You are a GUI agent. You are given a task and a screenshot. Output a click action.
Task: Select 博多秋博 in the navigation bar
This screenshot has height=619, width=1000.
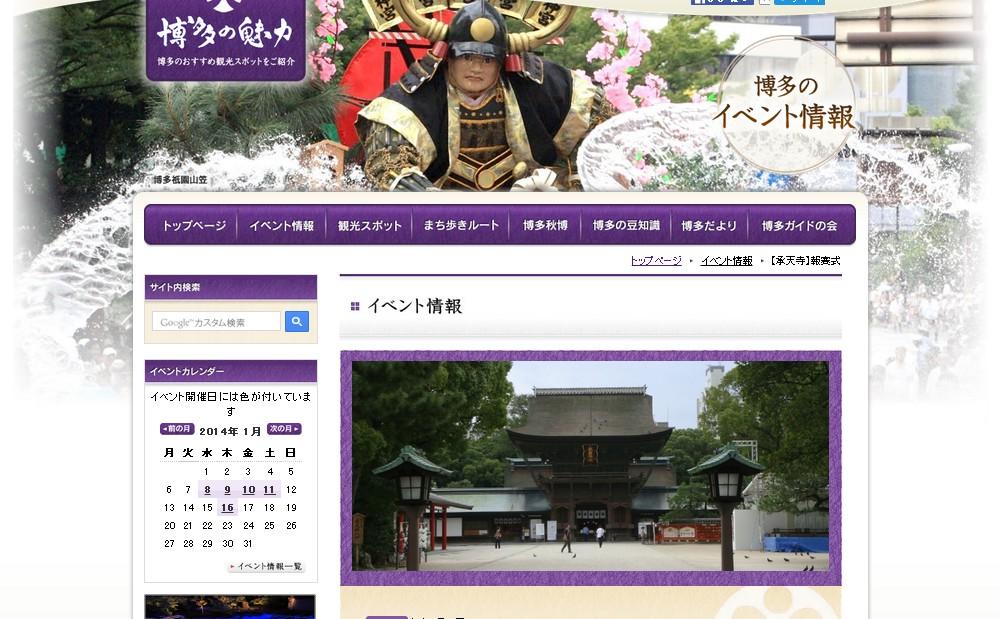click(545, 226)
